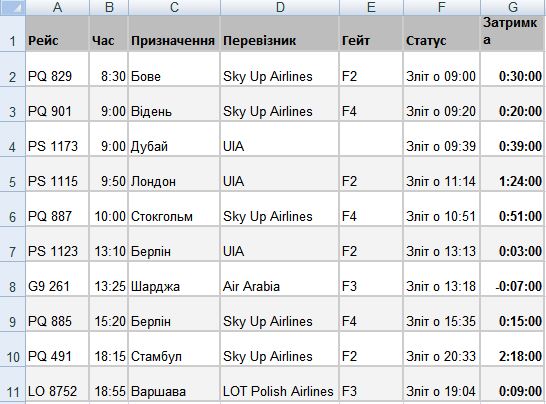Select LOT Polish Airlines cell
The image size is (546, 404).
(x=280, y=384)
